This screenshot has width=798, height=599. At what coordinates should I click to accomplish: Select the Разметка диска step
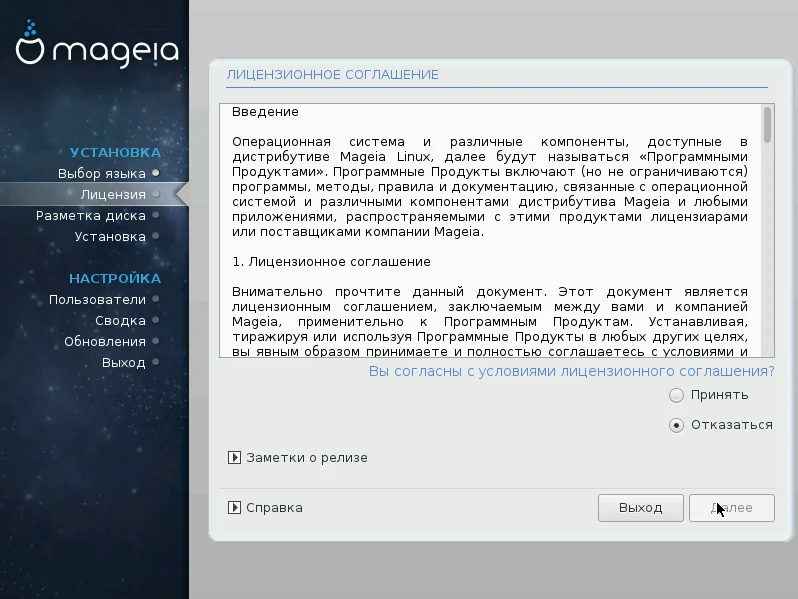coord(91,216)
